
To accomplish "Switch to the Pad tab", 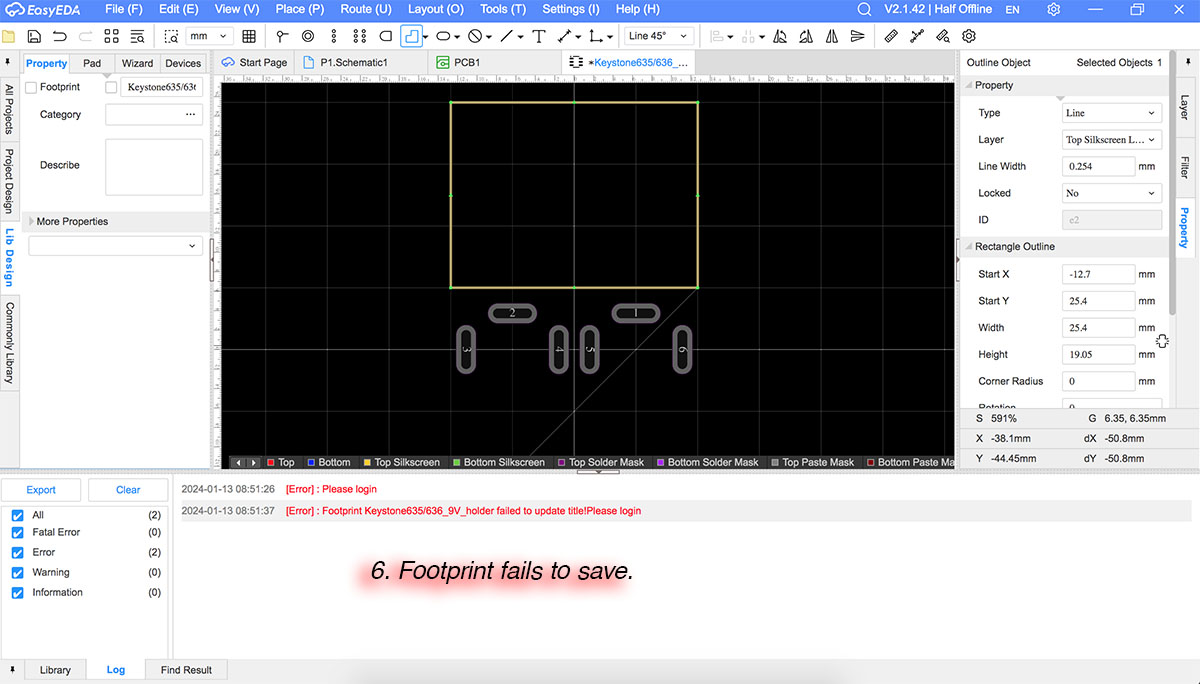I will [92, 63].
